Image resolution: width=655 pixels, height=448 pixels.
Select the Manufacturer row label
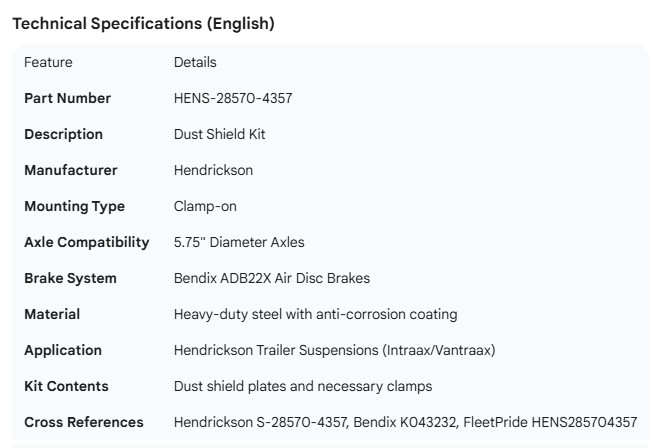point(70,170)
